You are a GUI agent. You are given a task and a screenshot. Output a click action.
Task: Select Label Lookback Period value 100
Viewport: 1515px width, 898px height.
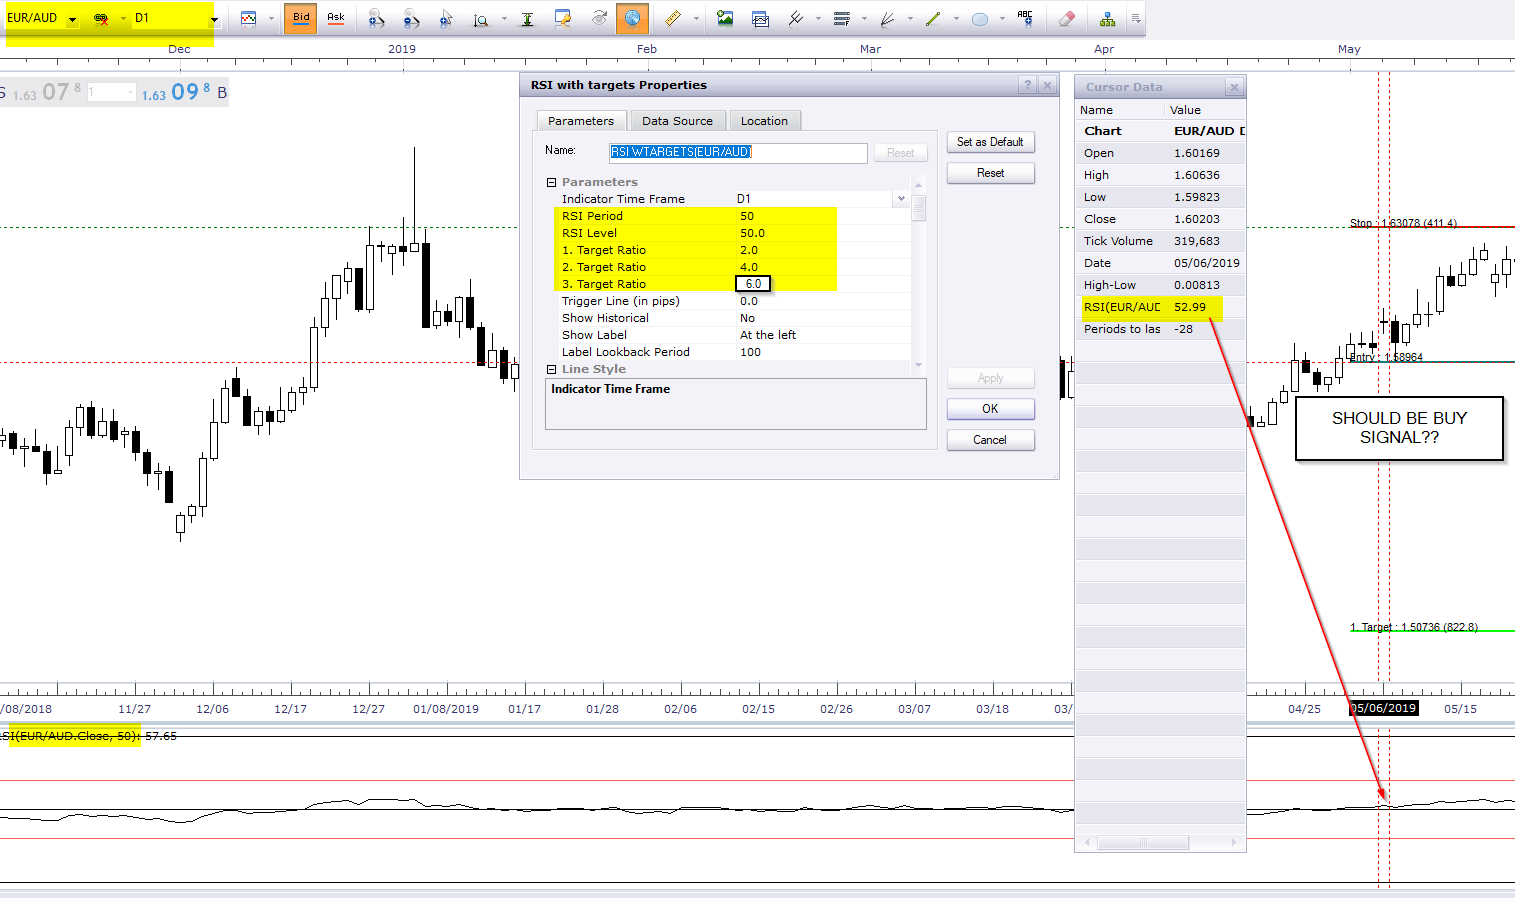[751, 352]
